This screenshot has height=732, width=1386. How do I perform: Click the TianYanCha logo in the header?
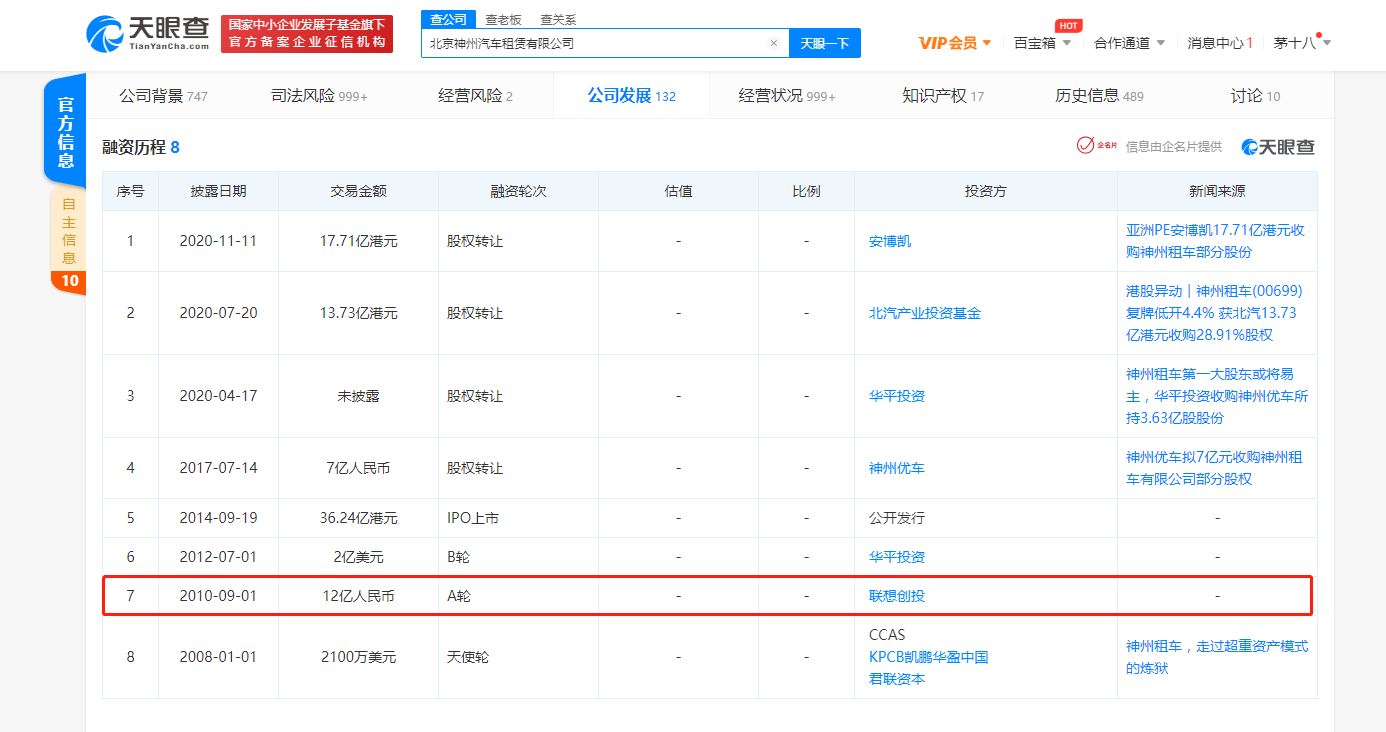[x=148, y=34]
